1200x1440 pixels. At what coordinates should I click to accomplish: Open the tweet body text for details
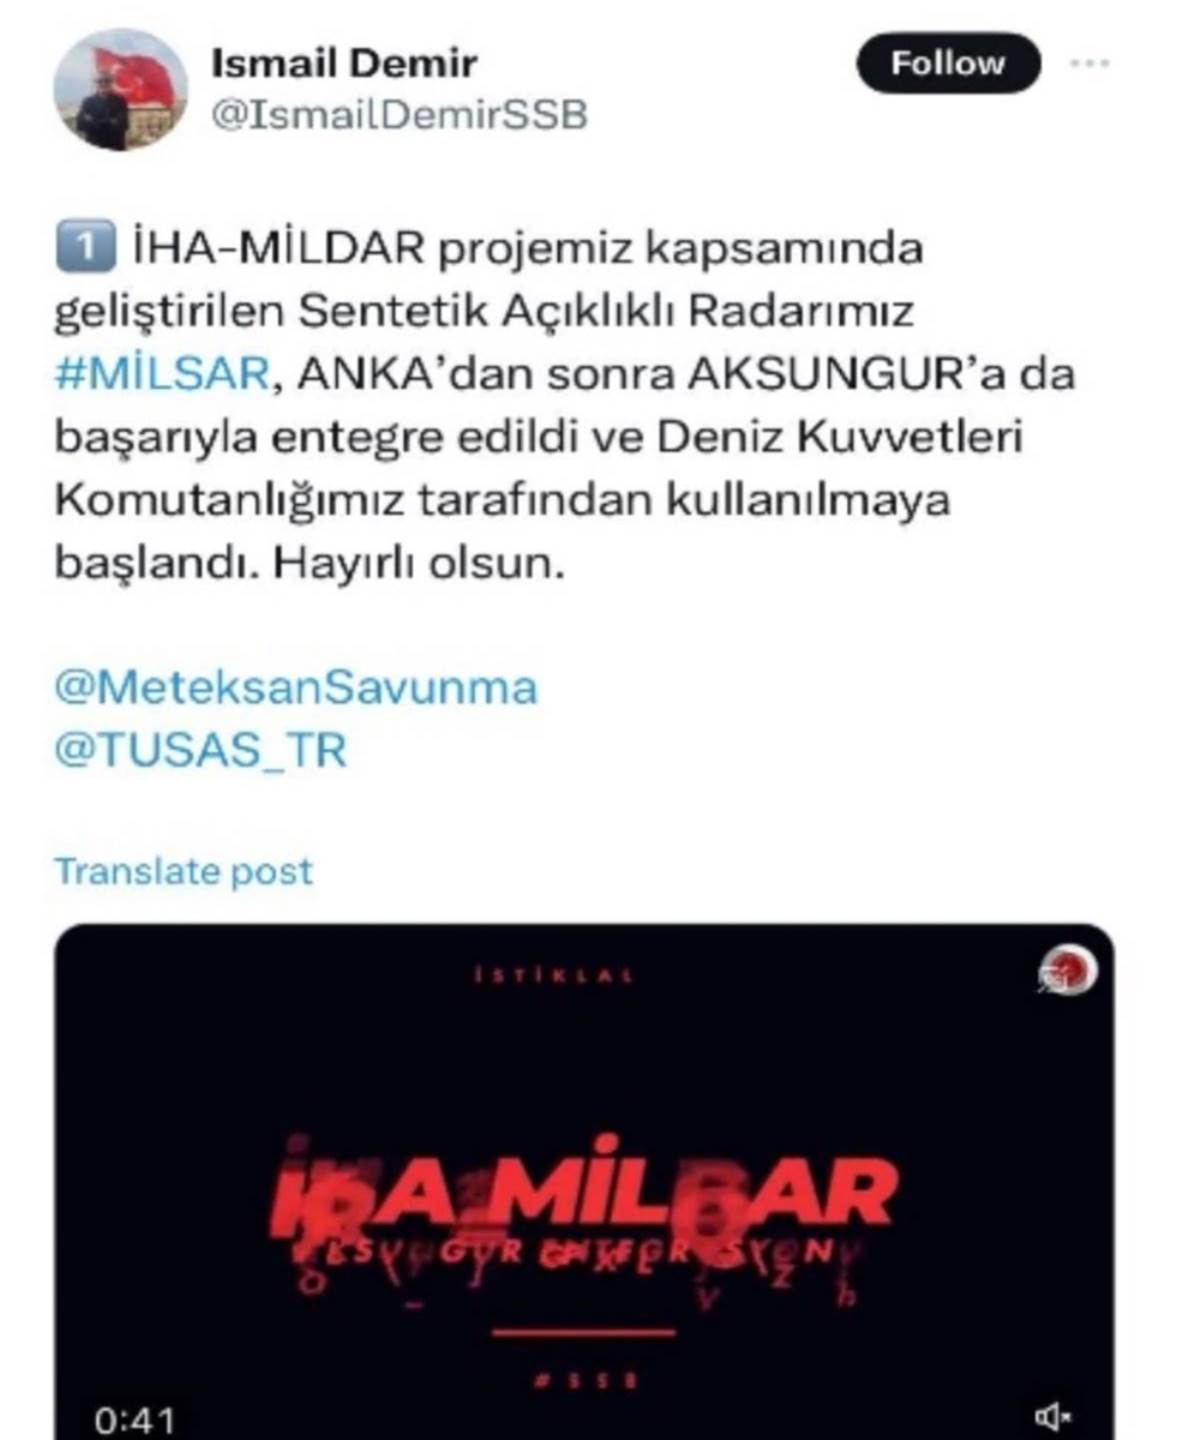point(563,405)
